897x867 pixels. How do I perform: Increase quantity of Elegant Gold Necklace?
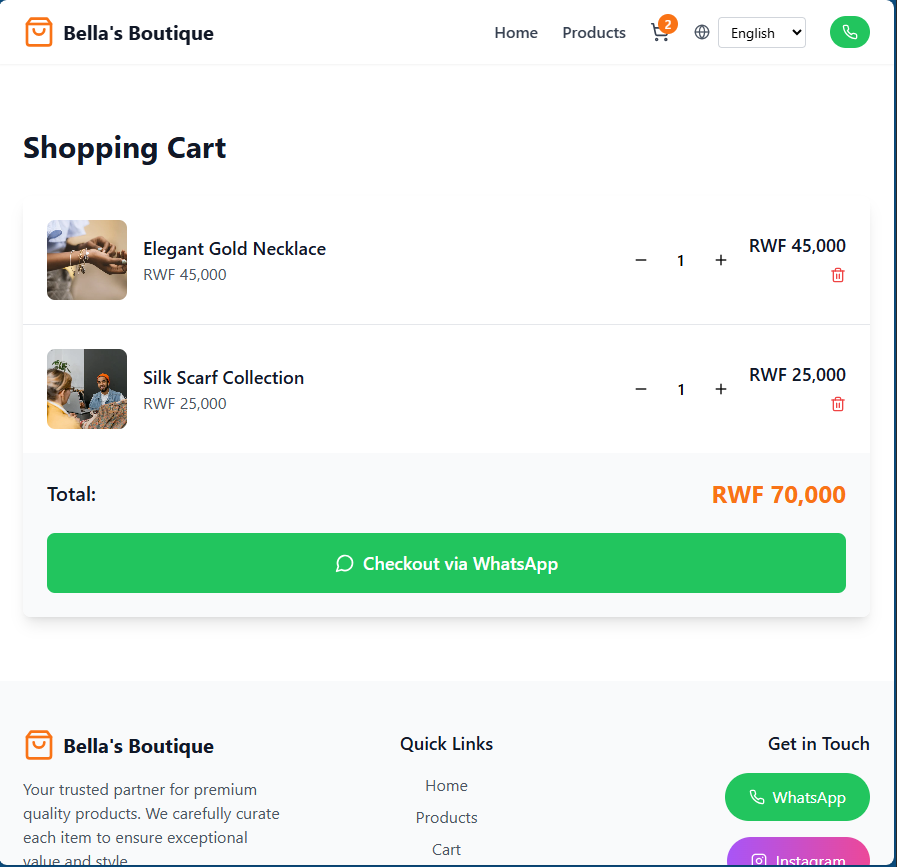(x=720, y=260)
